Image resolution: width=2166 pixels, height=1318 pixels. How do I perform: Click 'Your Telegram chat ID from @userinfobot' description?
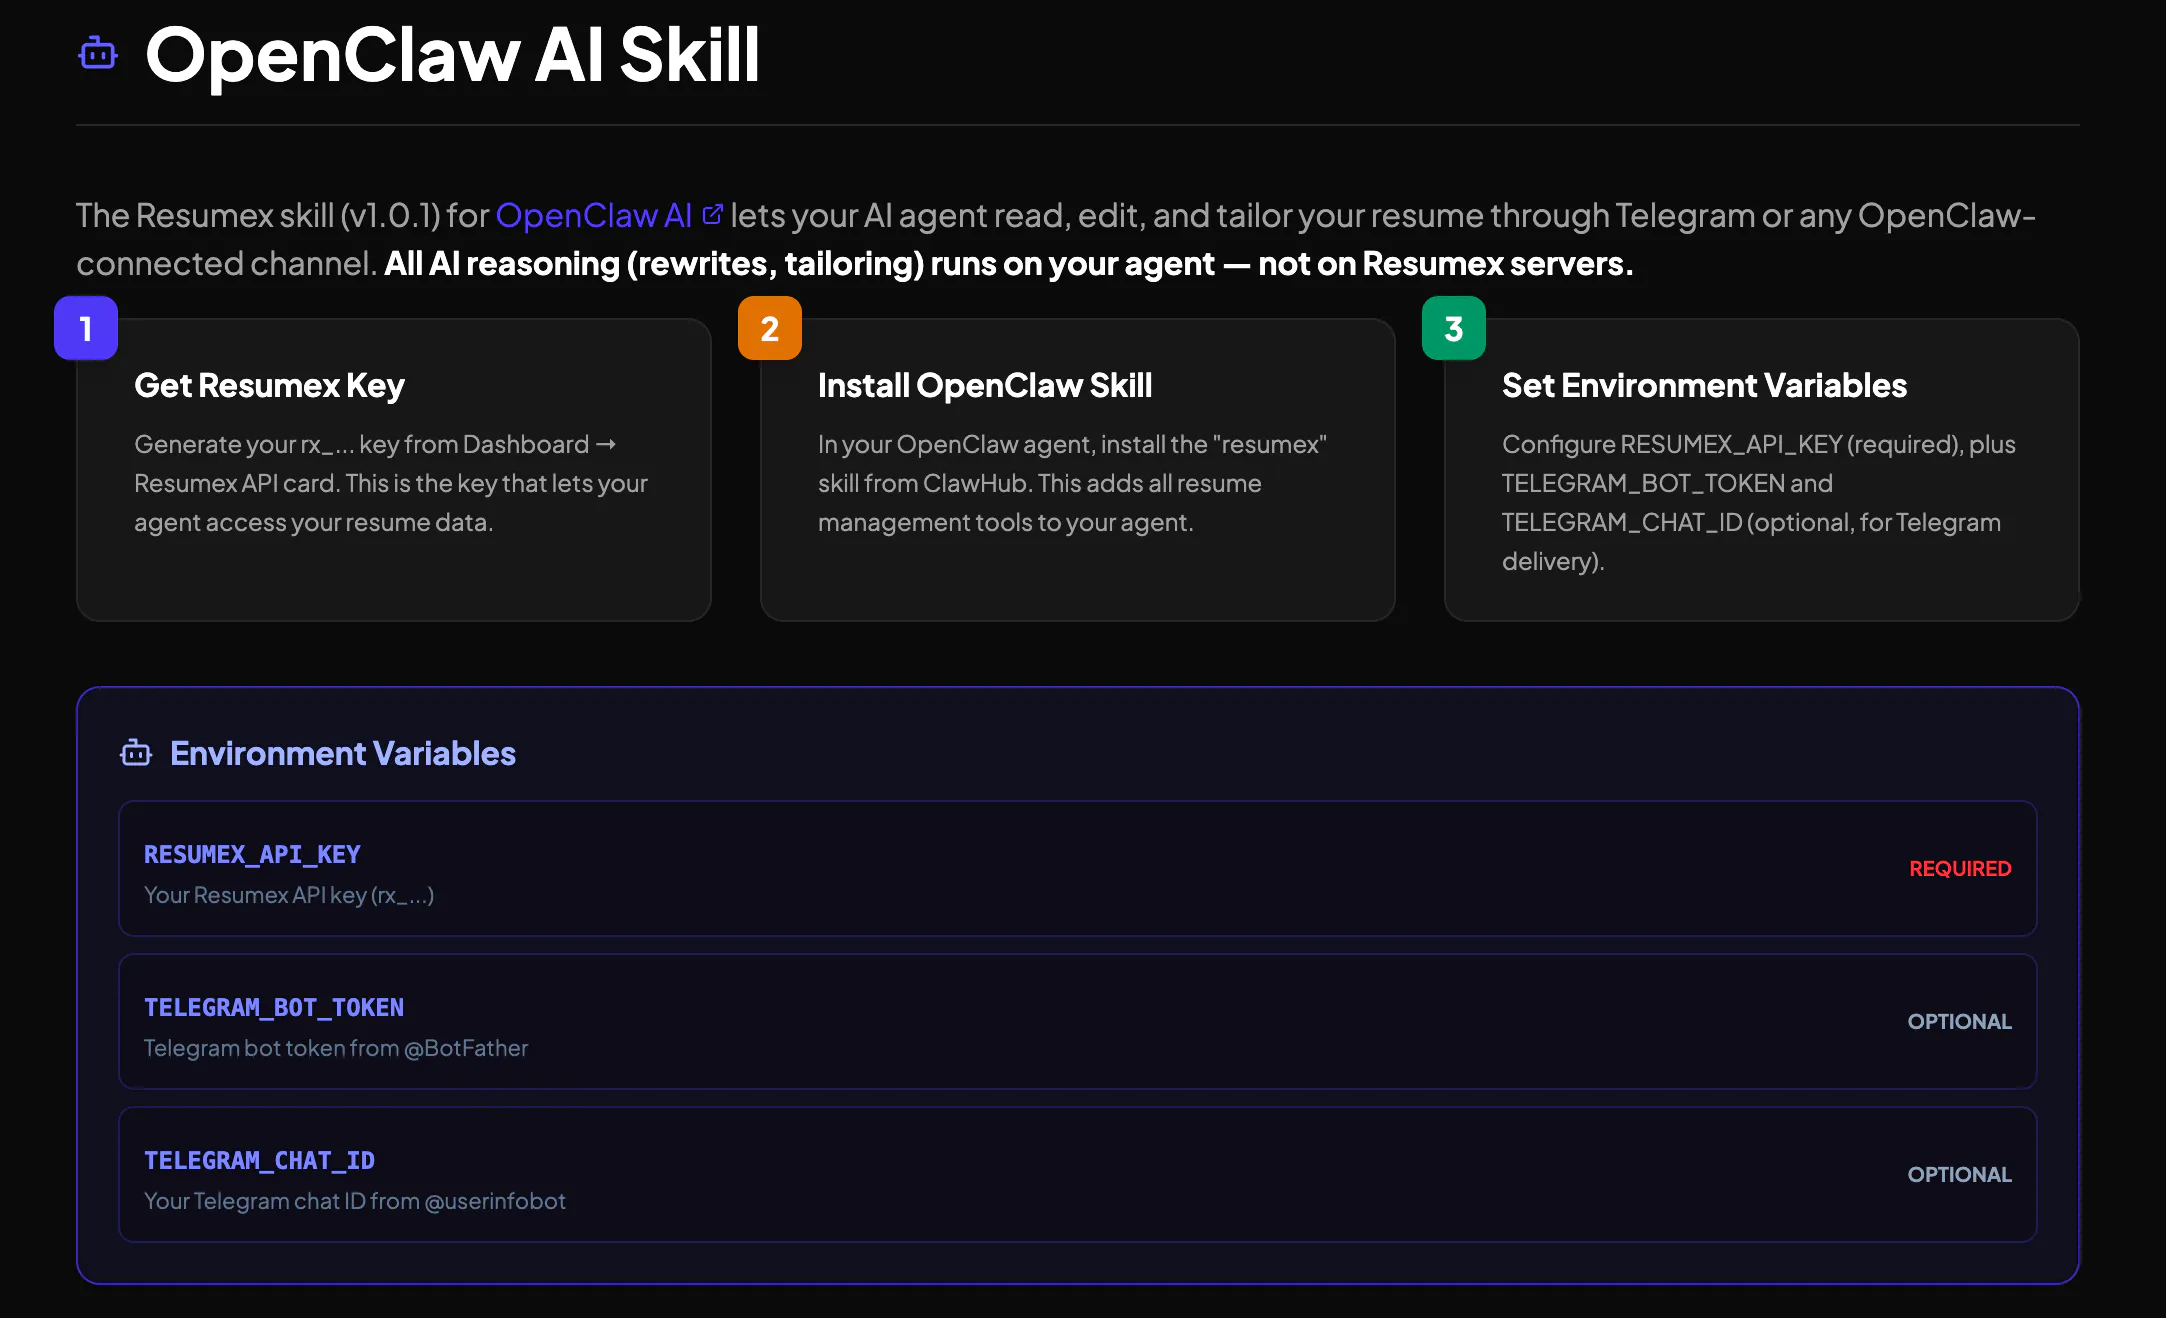(355, 1201)
